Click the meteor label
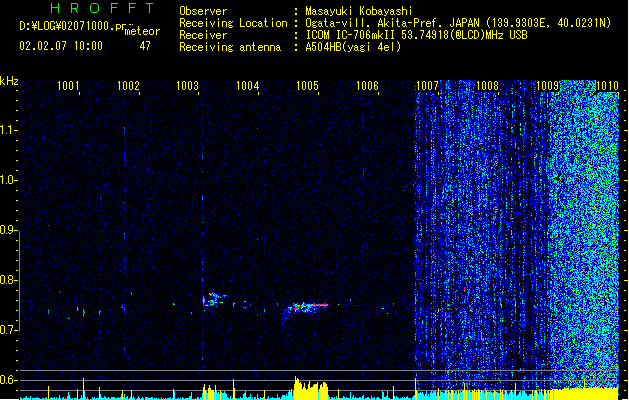This screenshot has height=400, width=629. coord(142,31)
